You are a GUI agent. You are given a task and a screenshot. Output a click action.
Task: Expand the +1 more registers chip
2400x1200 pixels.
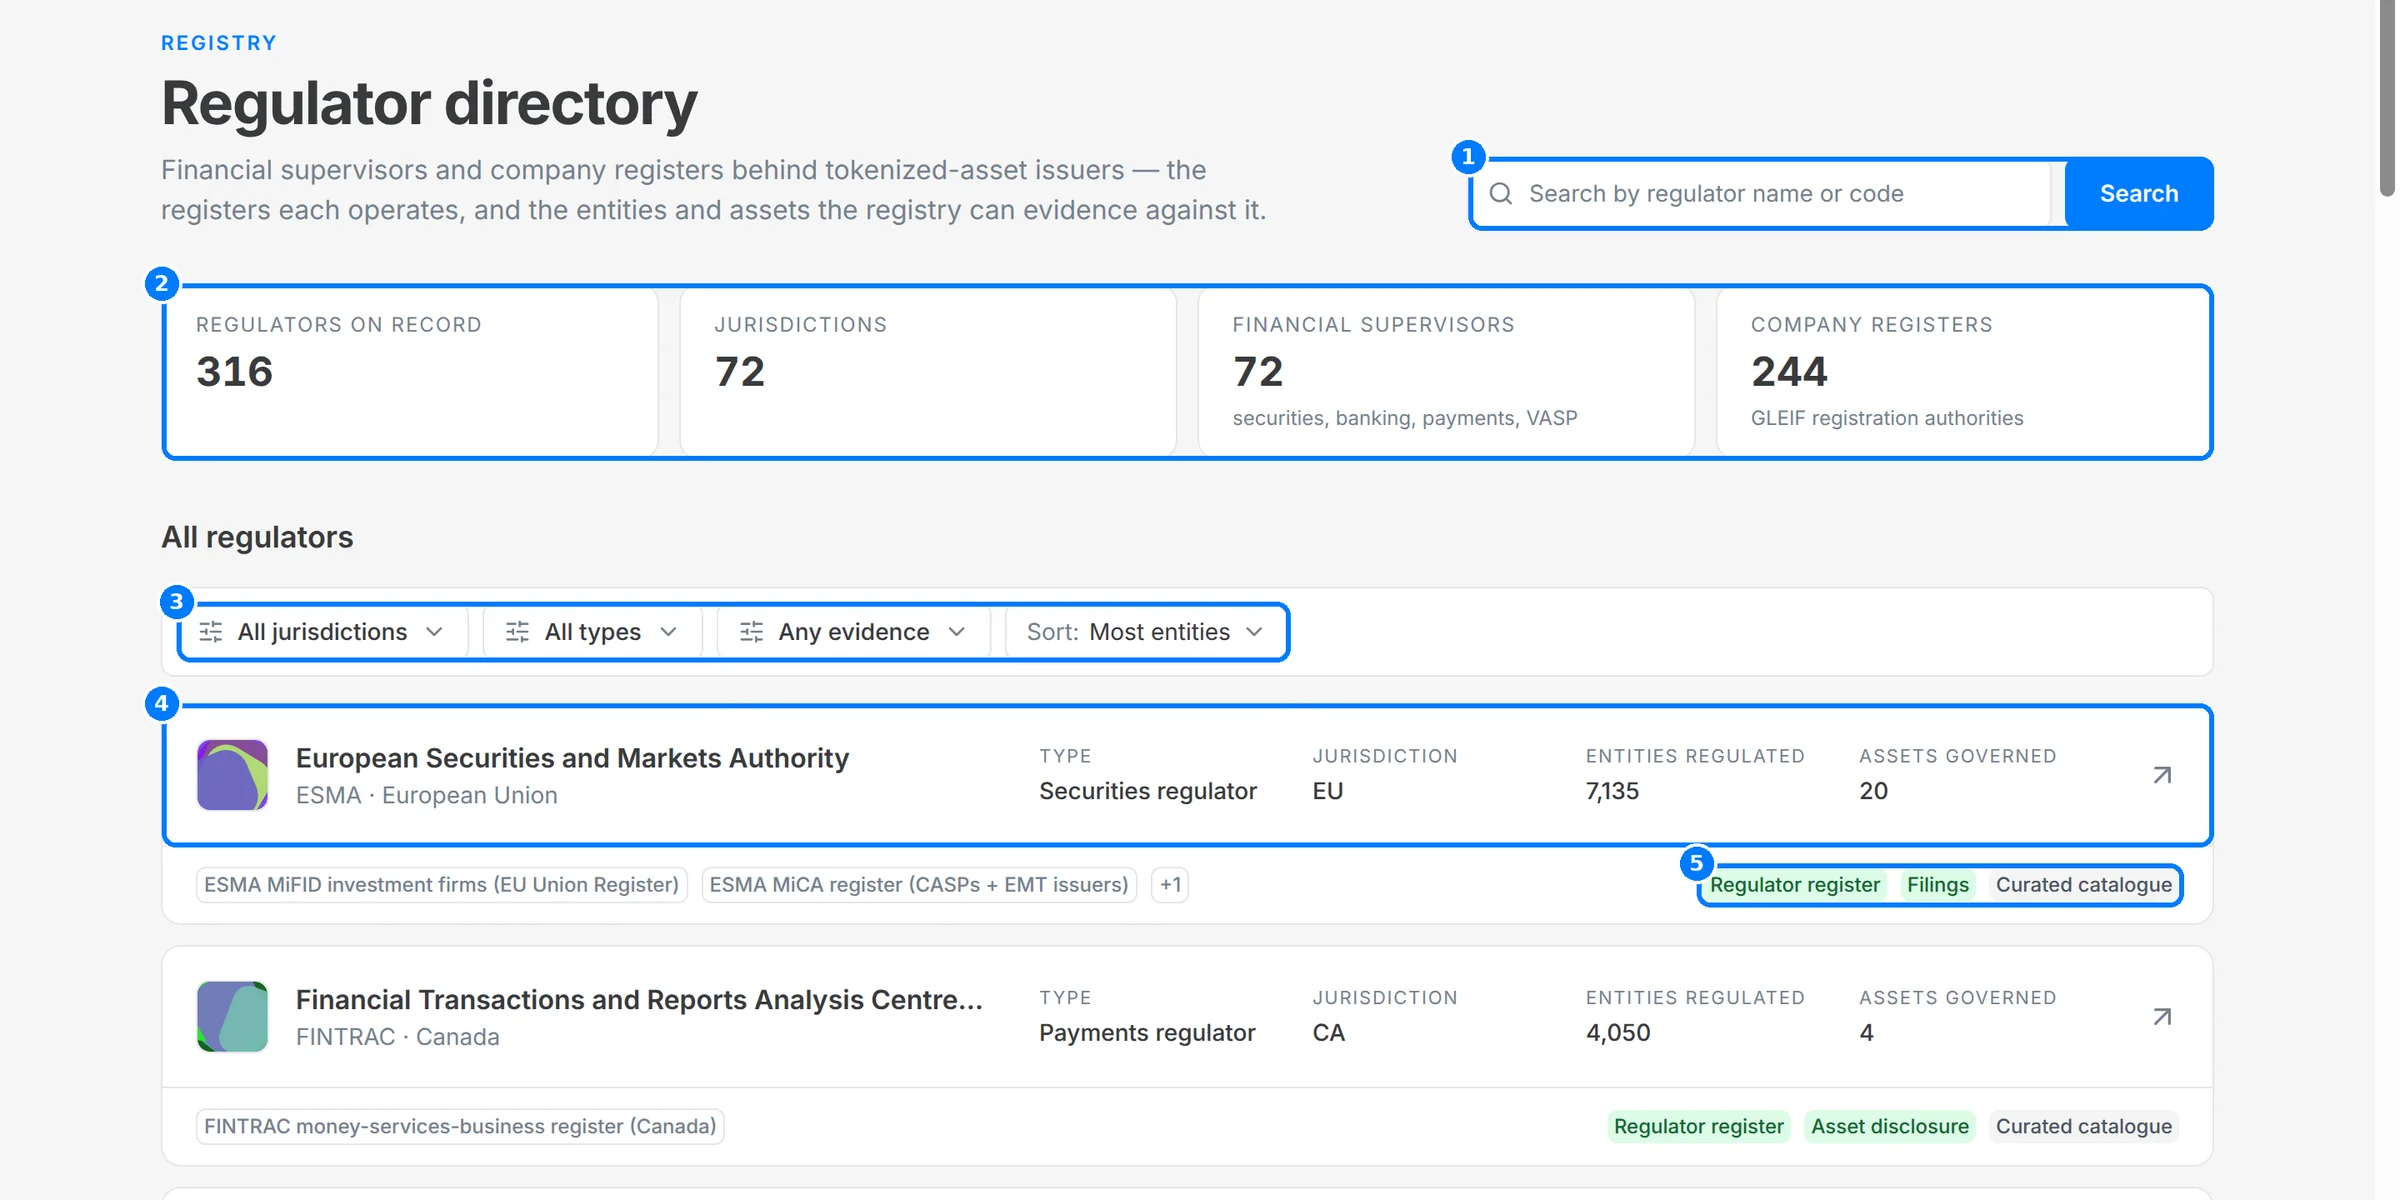(1170, 885)
